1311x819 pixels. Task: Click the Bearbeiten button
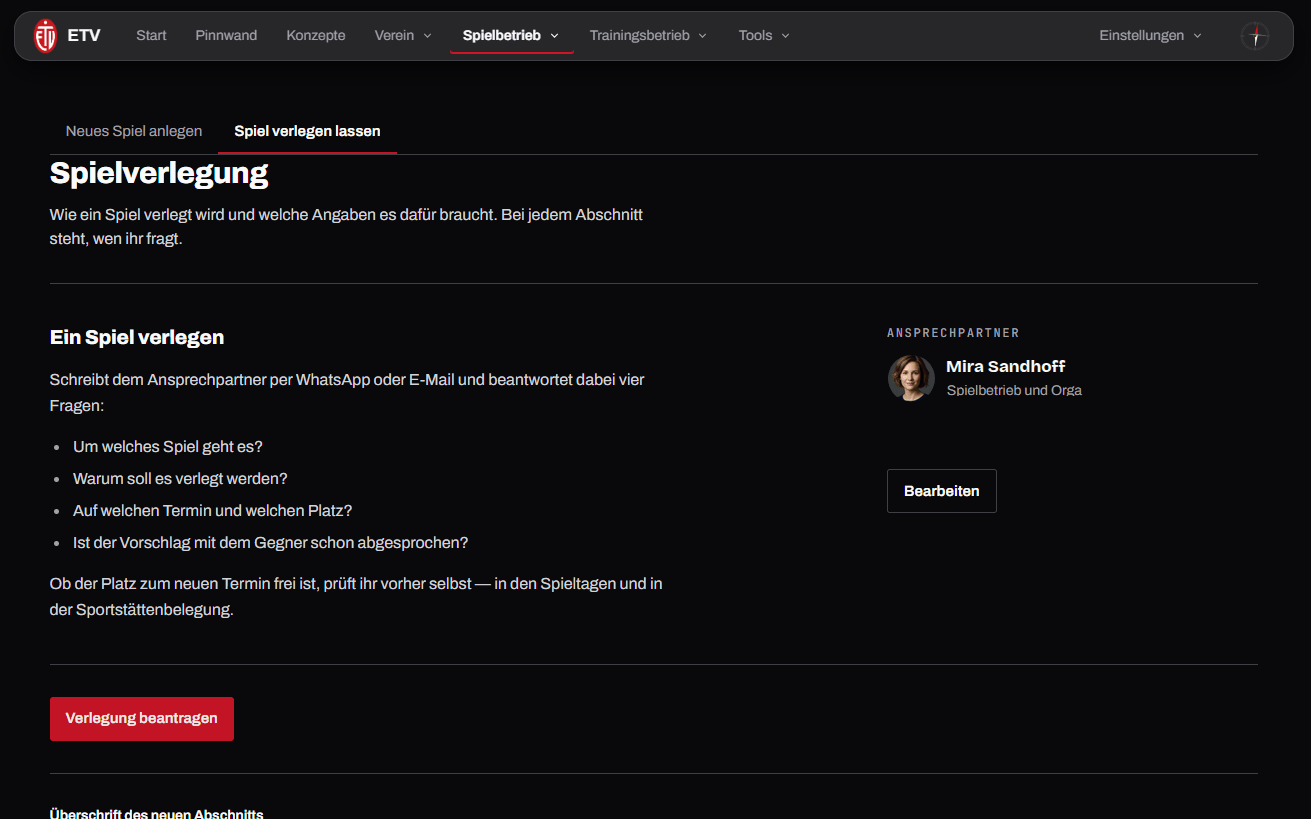[x=942, y=491]
